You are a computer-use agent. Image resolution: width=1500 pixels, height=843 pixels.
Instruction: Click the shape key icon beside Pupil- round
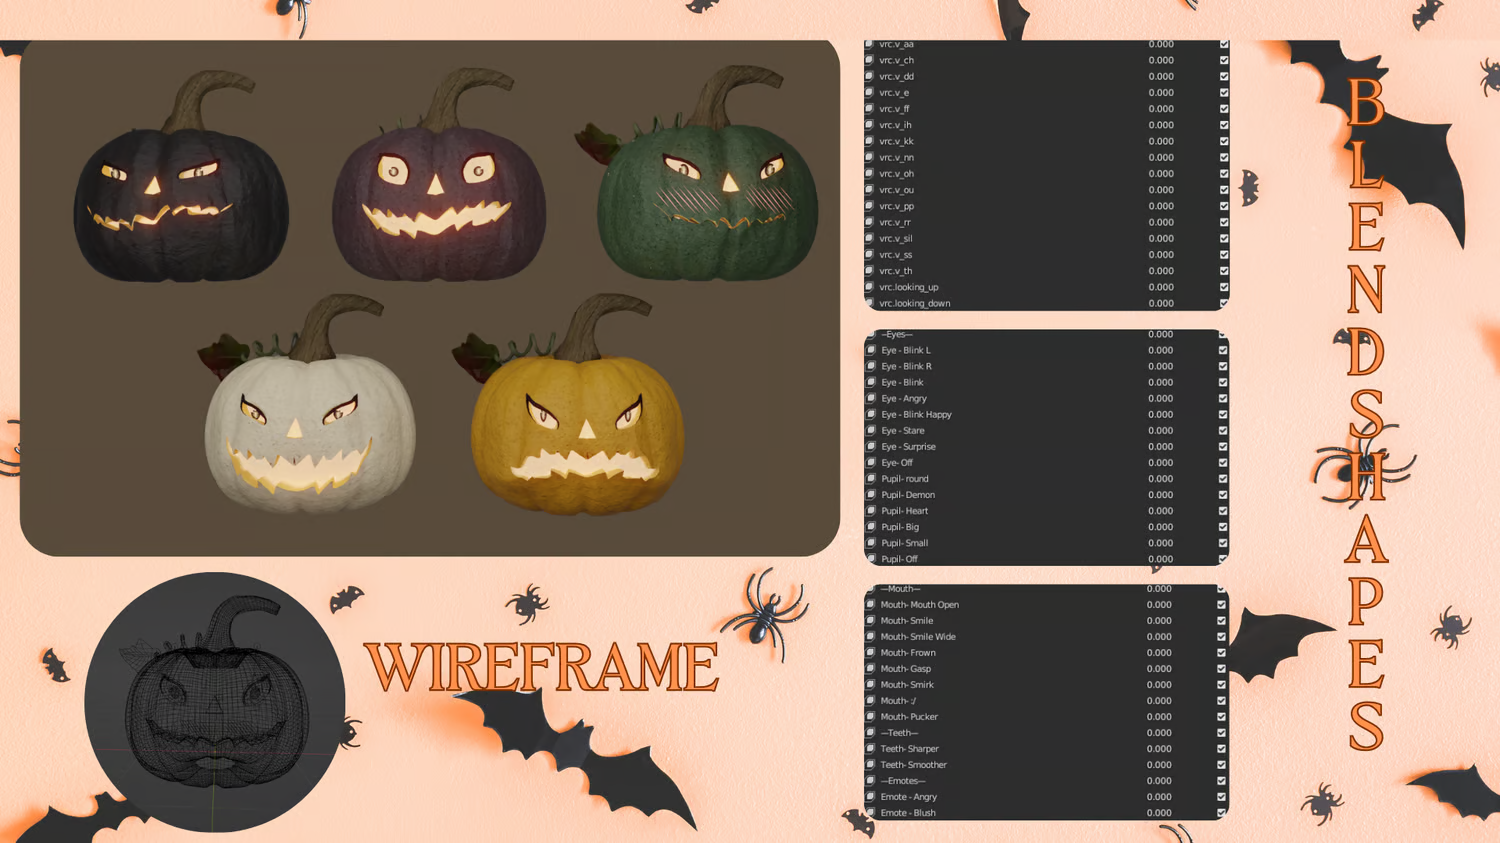tap(871, 478)
